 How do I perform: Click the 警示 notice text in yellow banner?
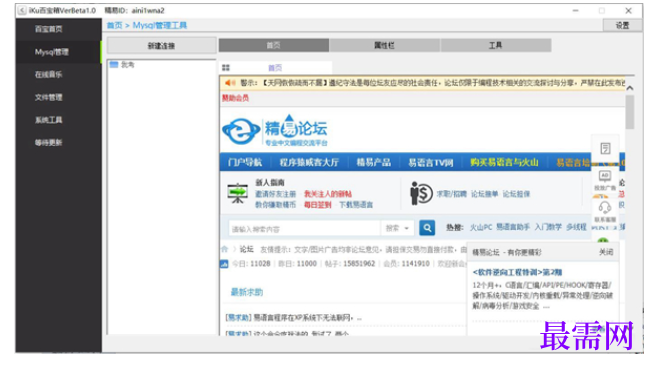[432, 83]
